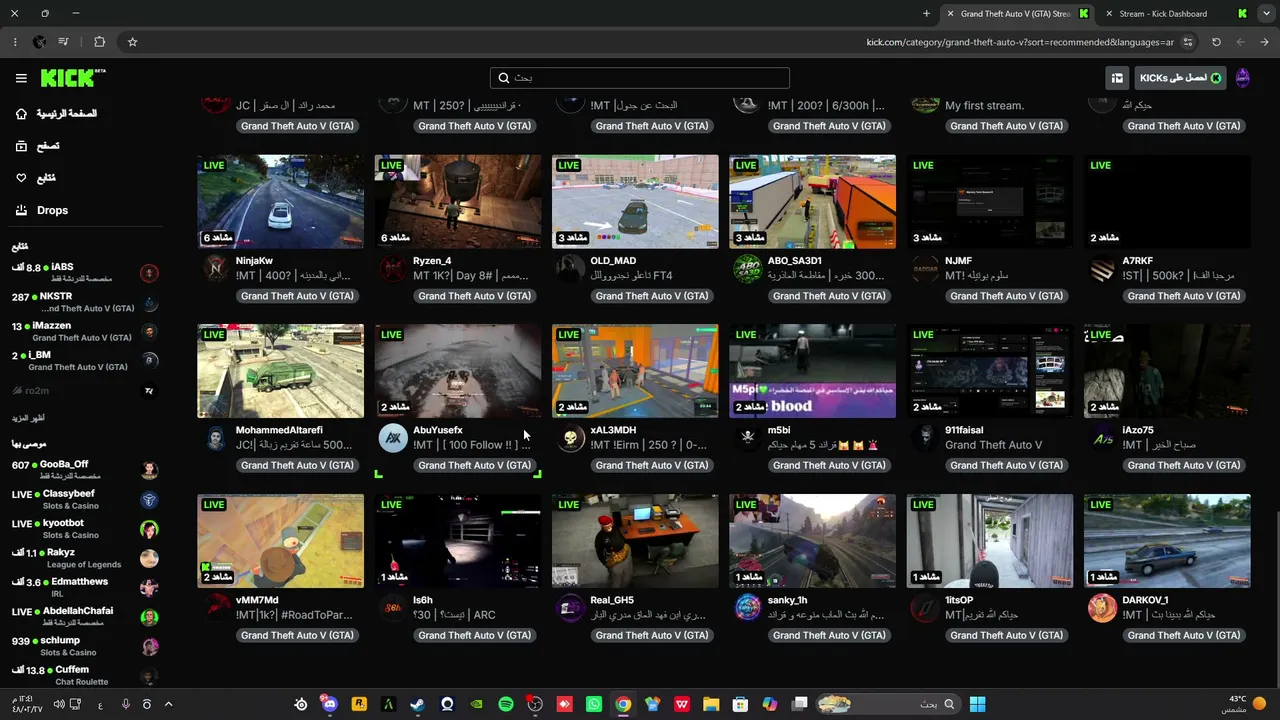Open OLD_MAD stream thumbnail
Image resolution: width=1280 pixels, height=720 pixels.
635,201
